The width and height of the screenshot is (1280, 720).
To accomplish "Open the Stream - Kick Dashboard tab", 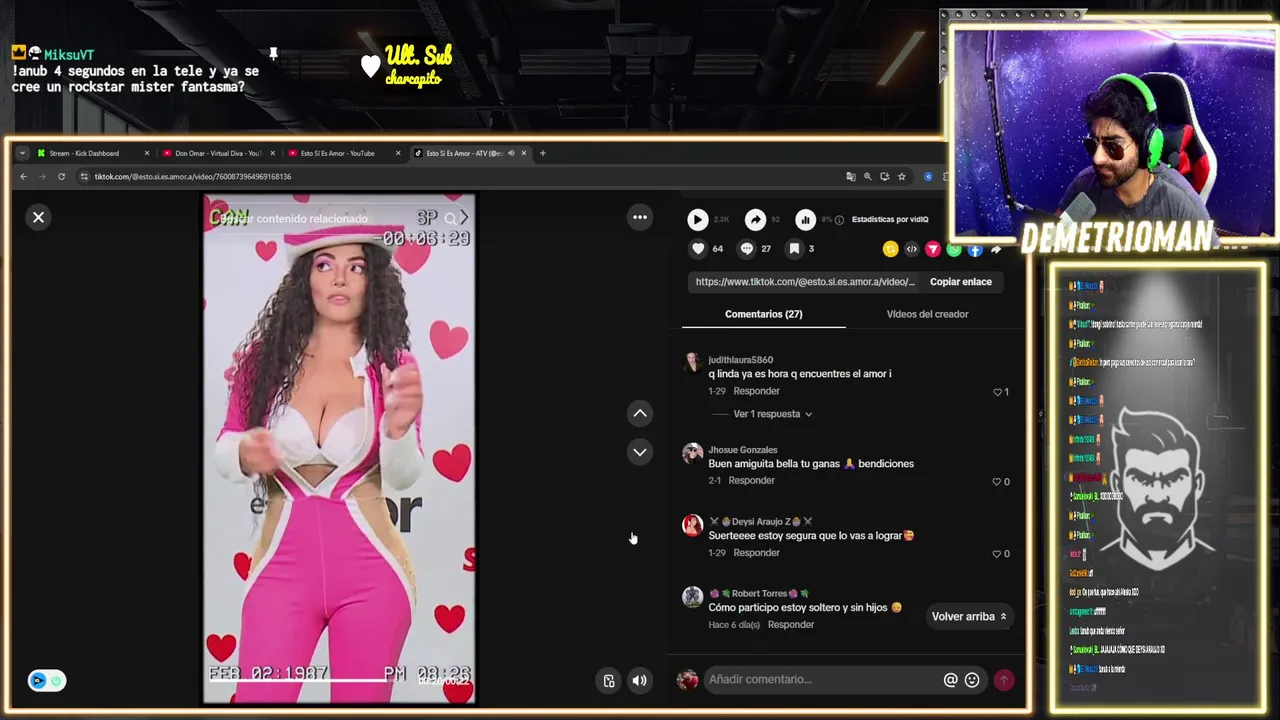I will pyautogui.click(x=84, y=153).
